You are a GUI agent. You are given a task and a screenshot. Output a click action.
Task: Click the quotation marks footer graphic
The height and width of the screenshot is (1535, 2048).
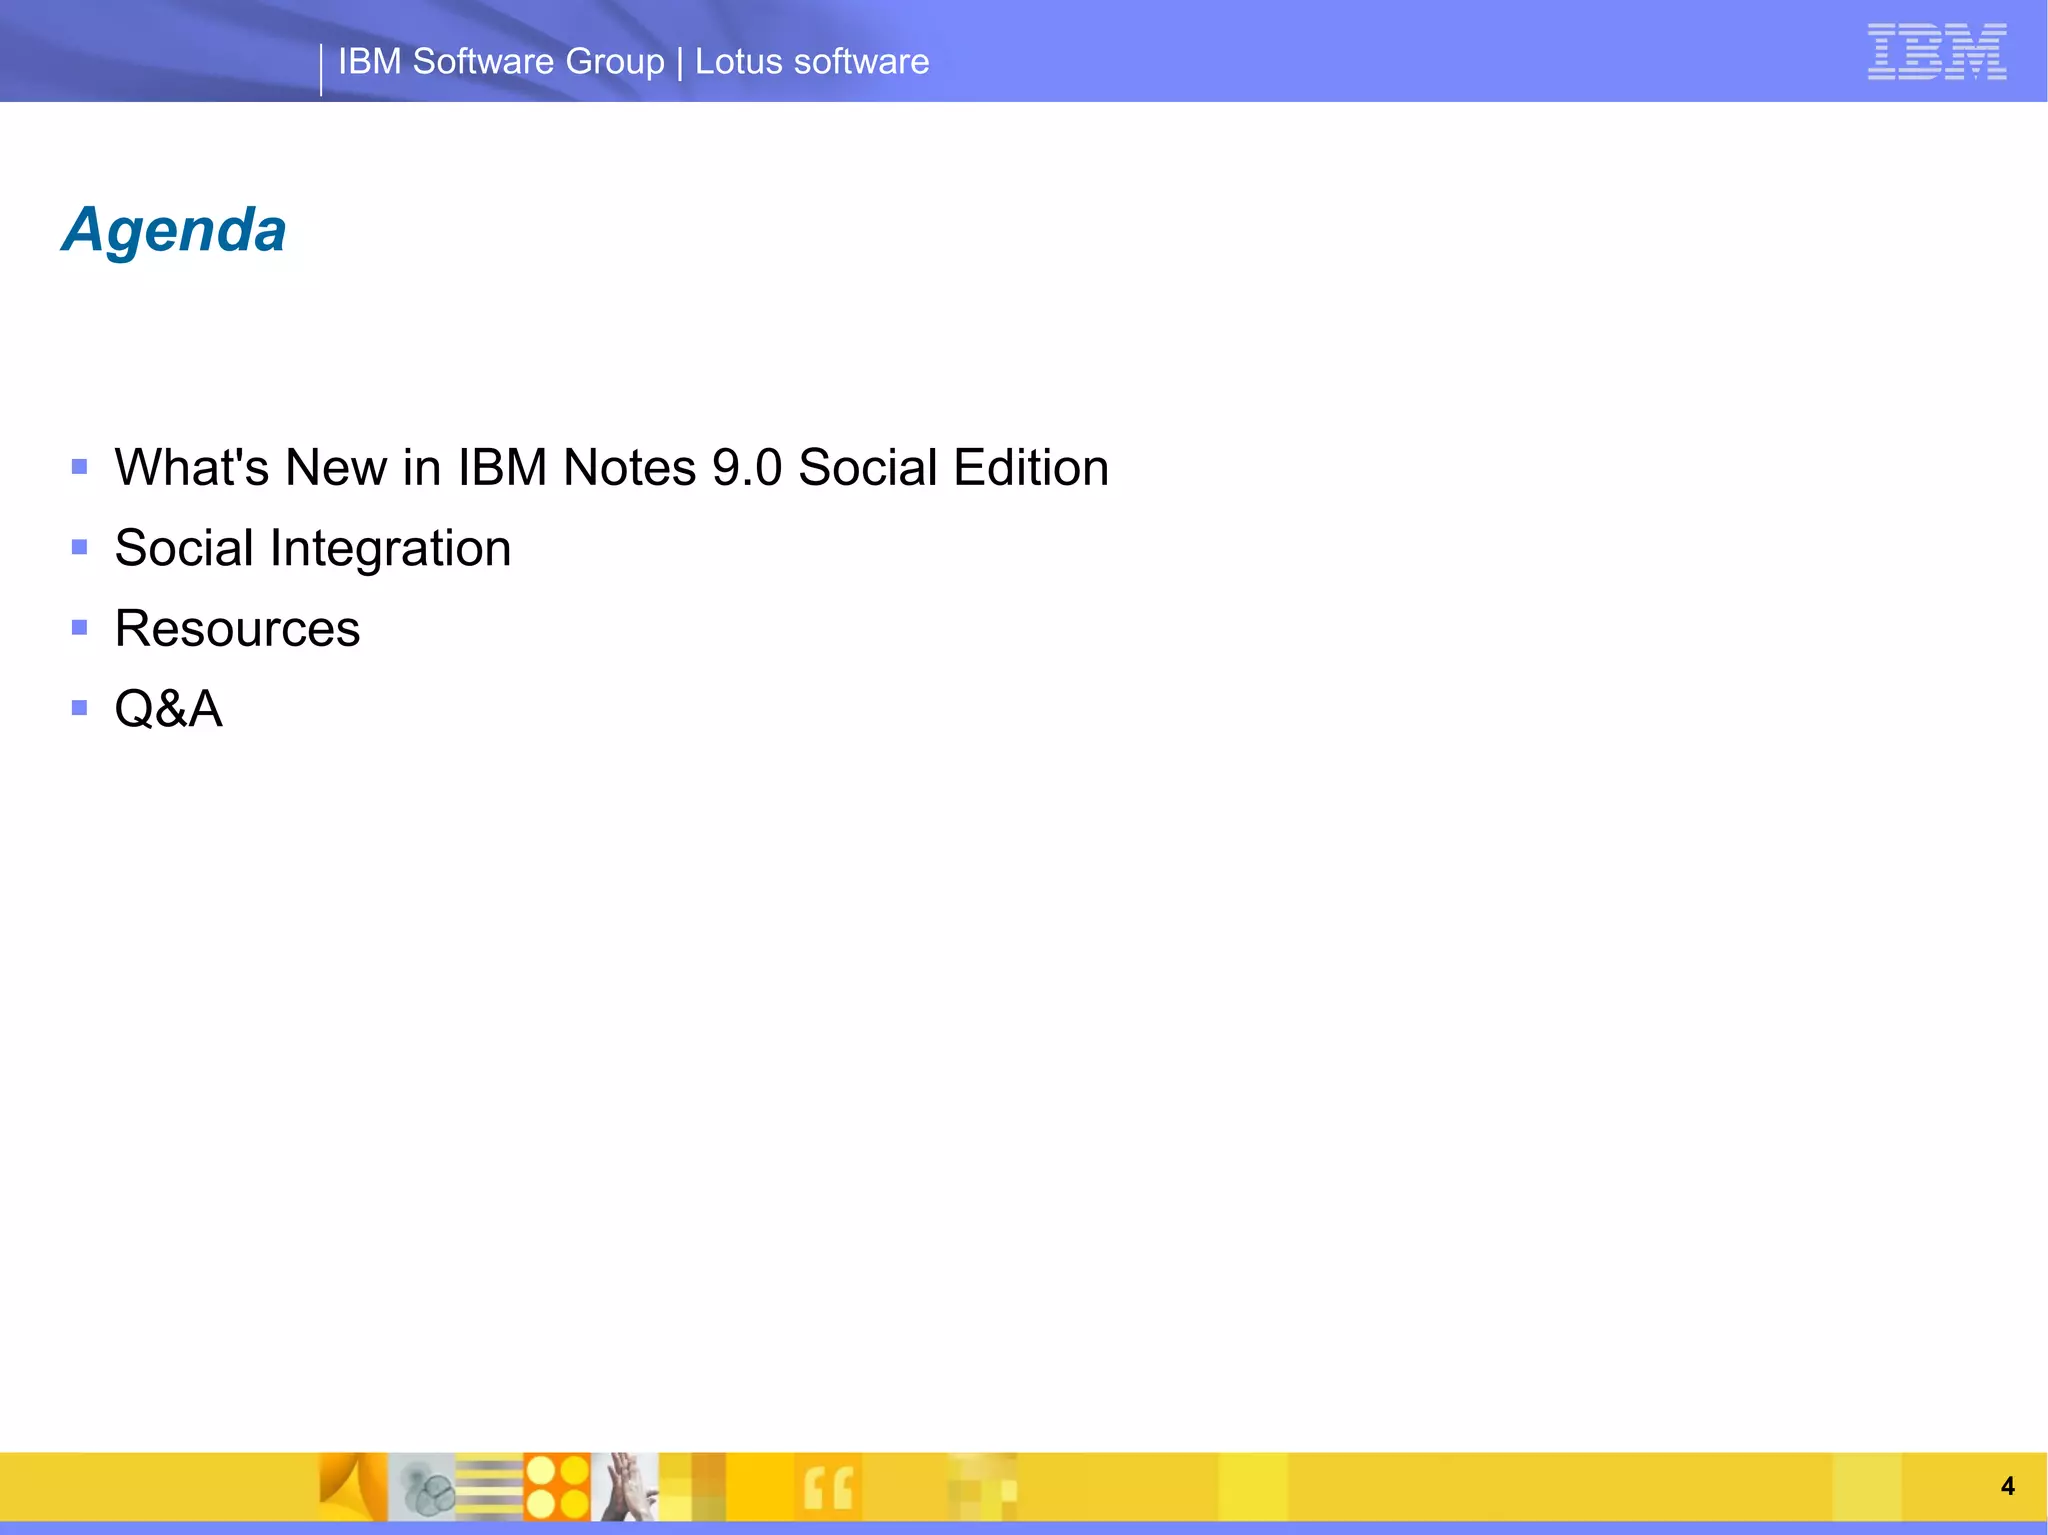[x=828, y=1487]
